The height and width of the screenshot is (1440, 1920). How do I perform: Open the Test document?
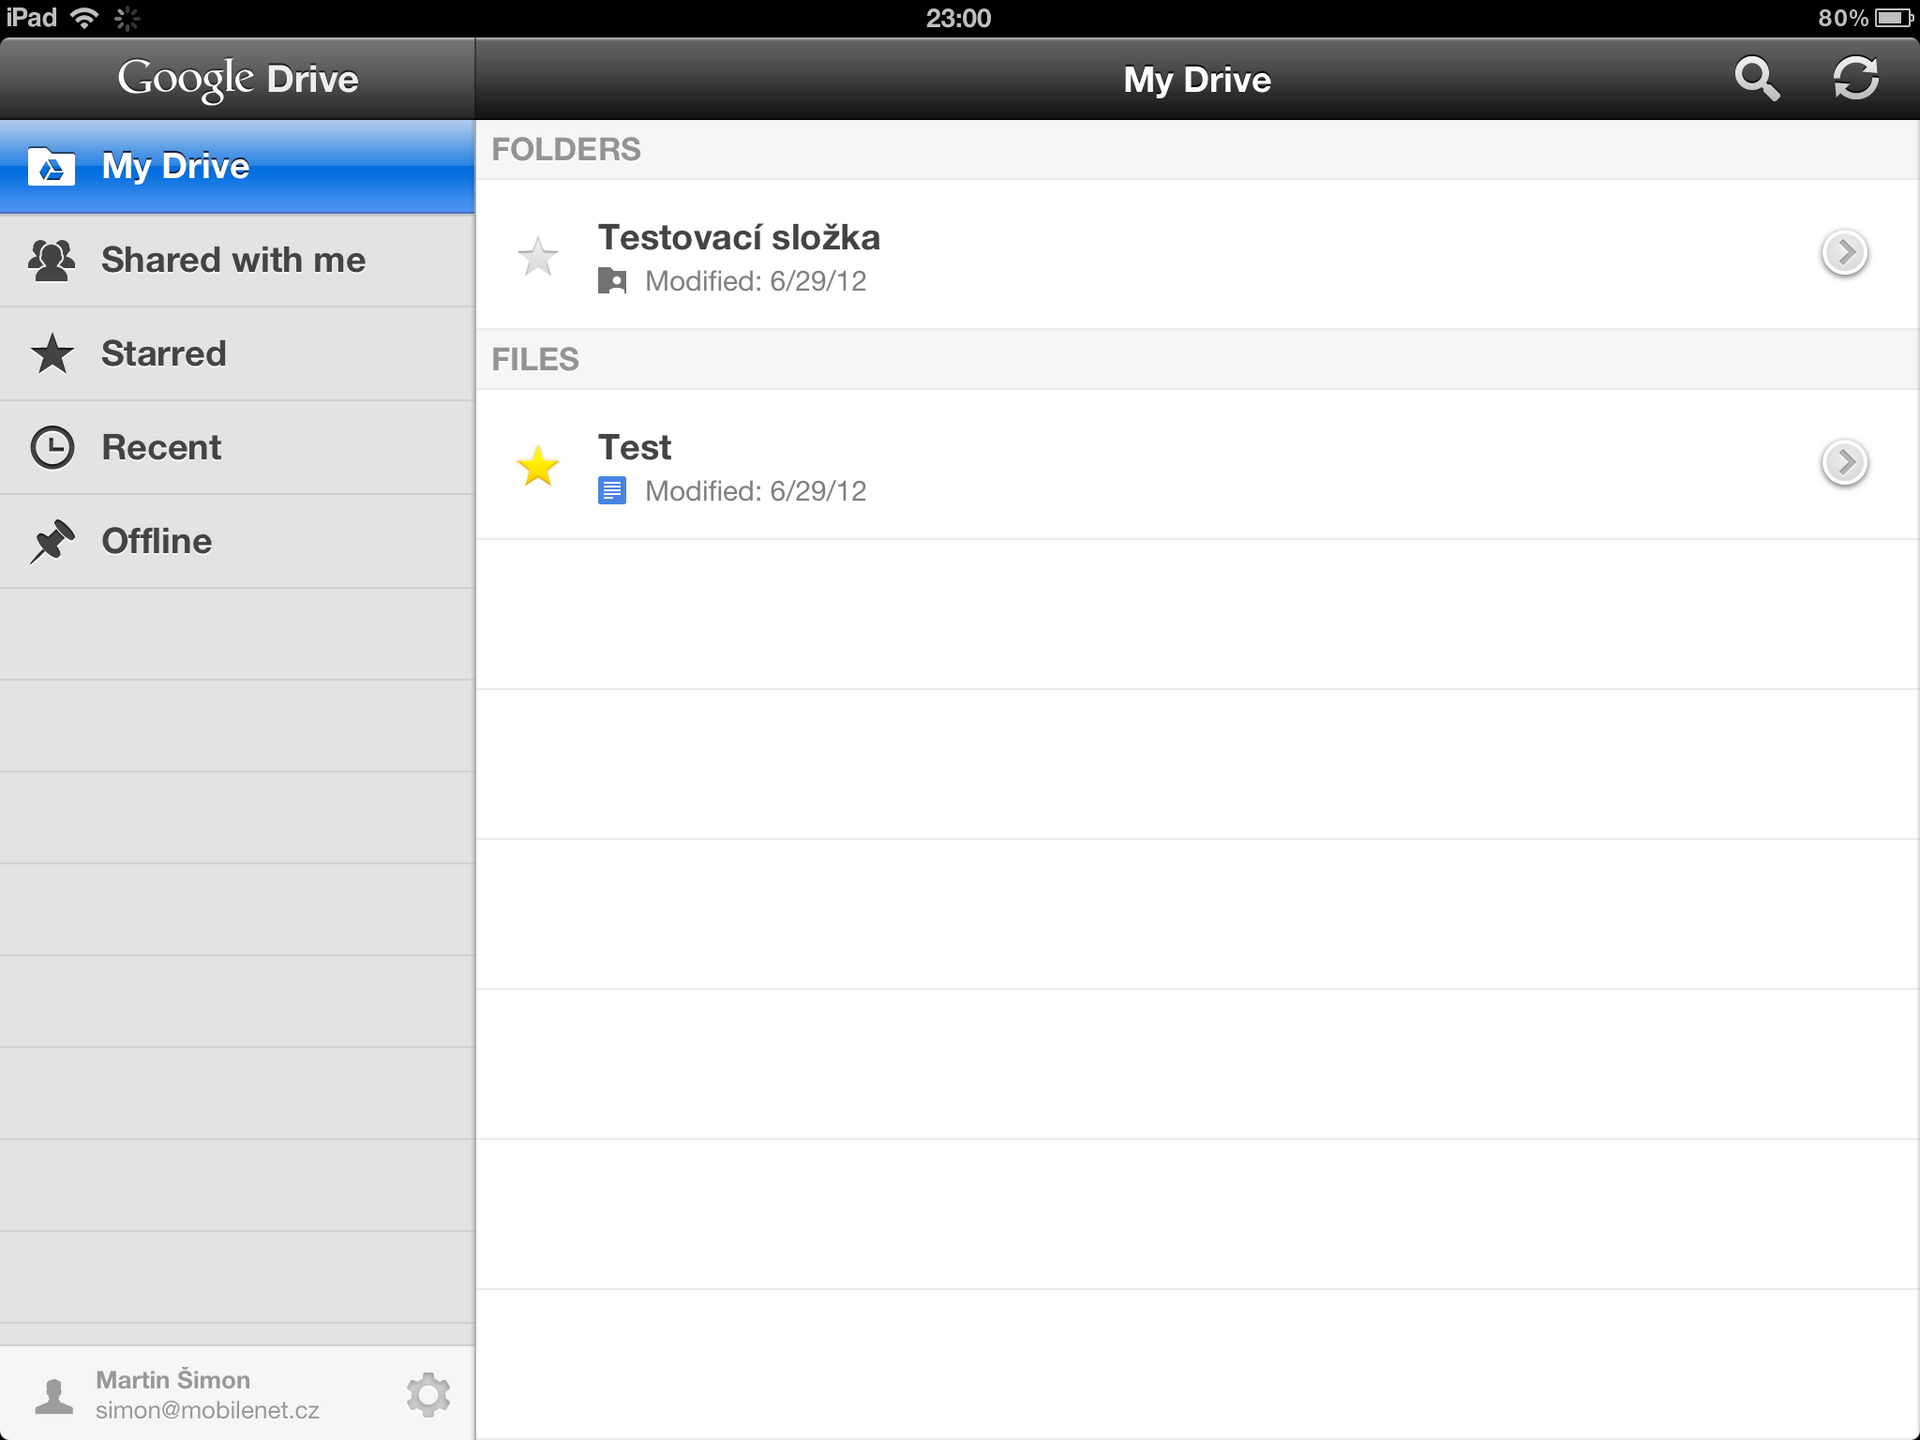[x=900, y=465]
